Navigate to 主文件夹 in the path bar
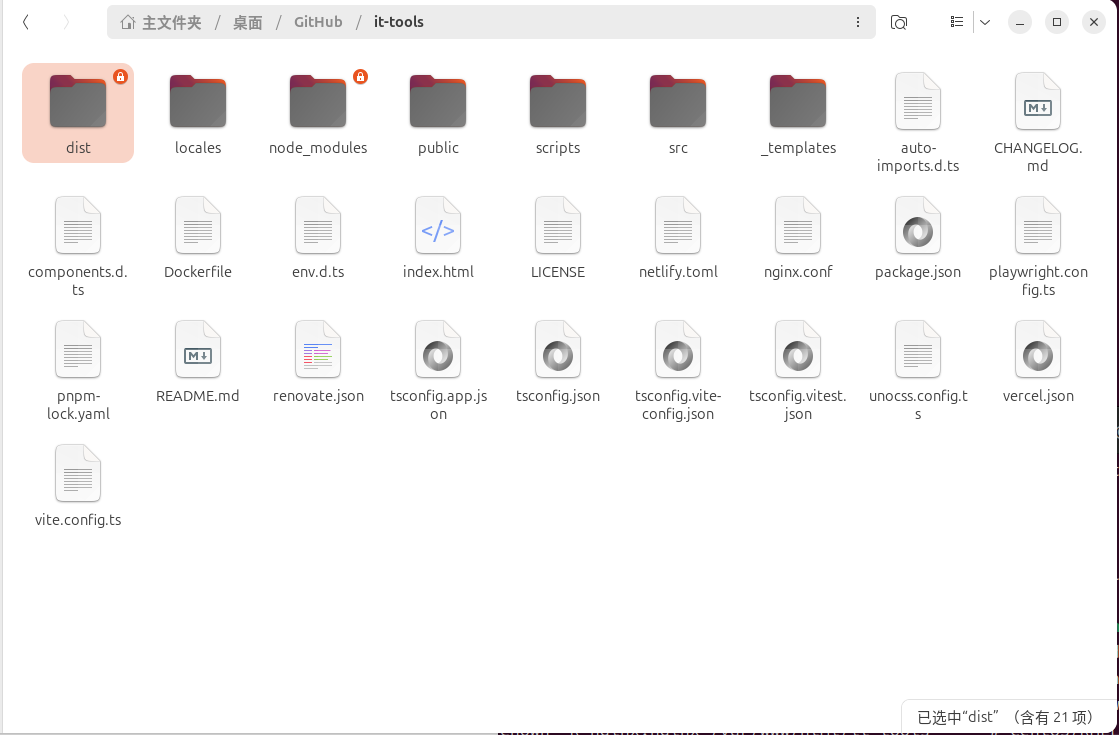This screenshot has width=1119, height=735. (x=171, y=22)
